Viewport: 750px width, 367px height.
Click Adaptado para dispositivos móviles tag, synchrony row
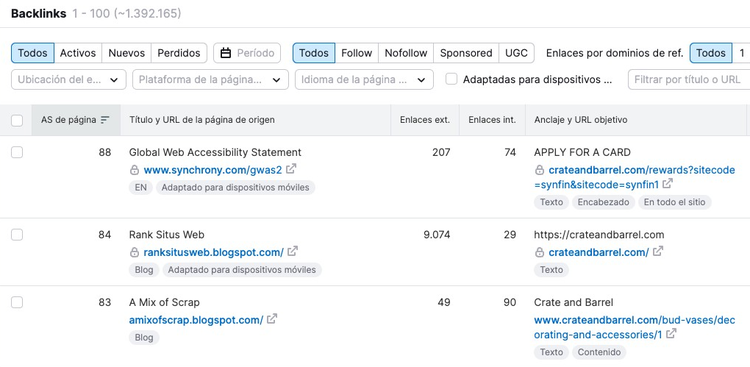(235, 188)
